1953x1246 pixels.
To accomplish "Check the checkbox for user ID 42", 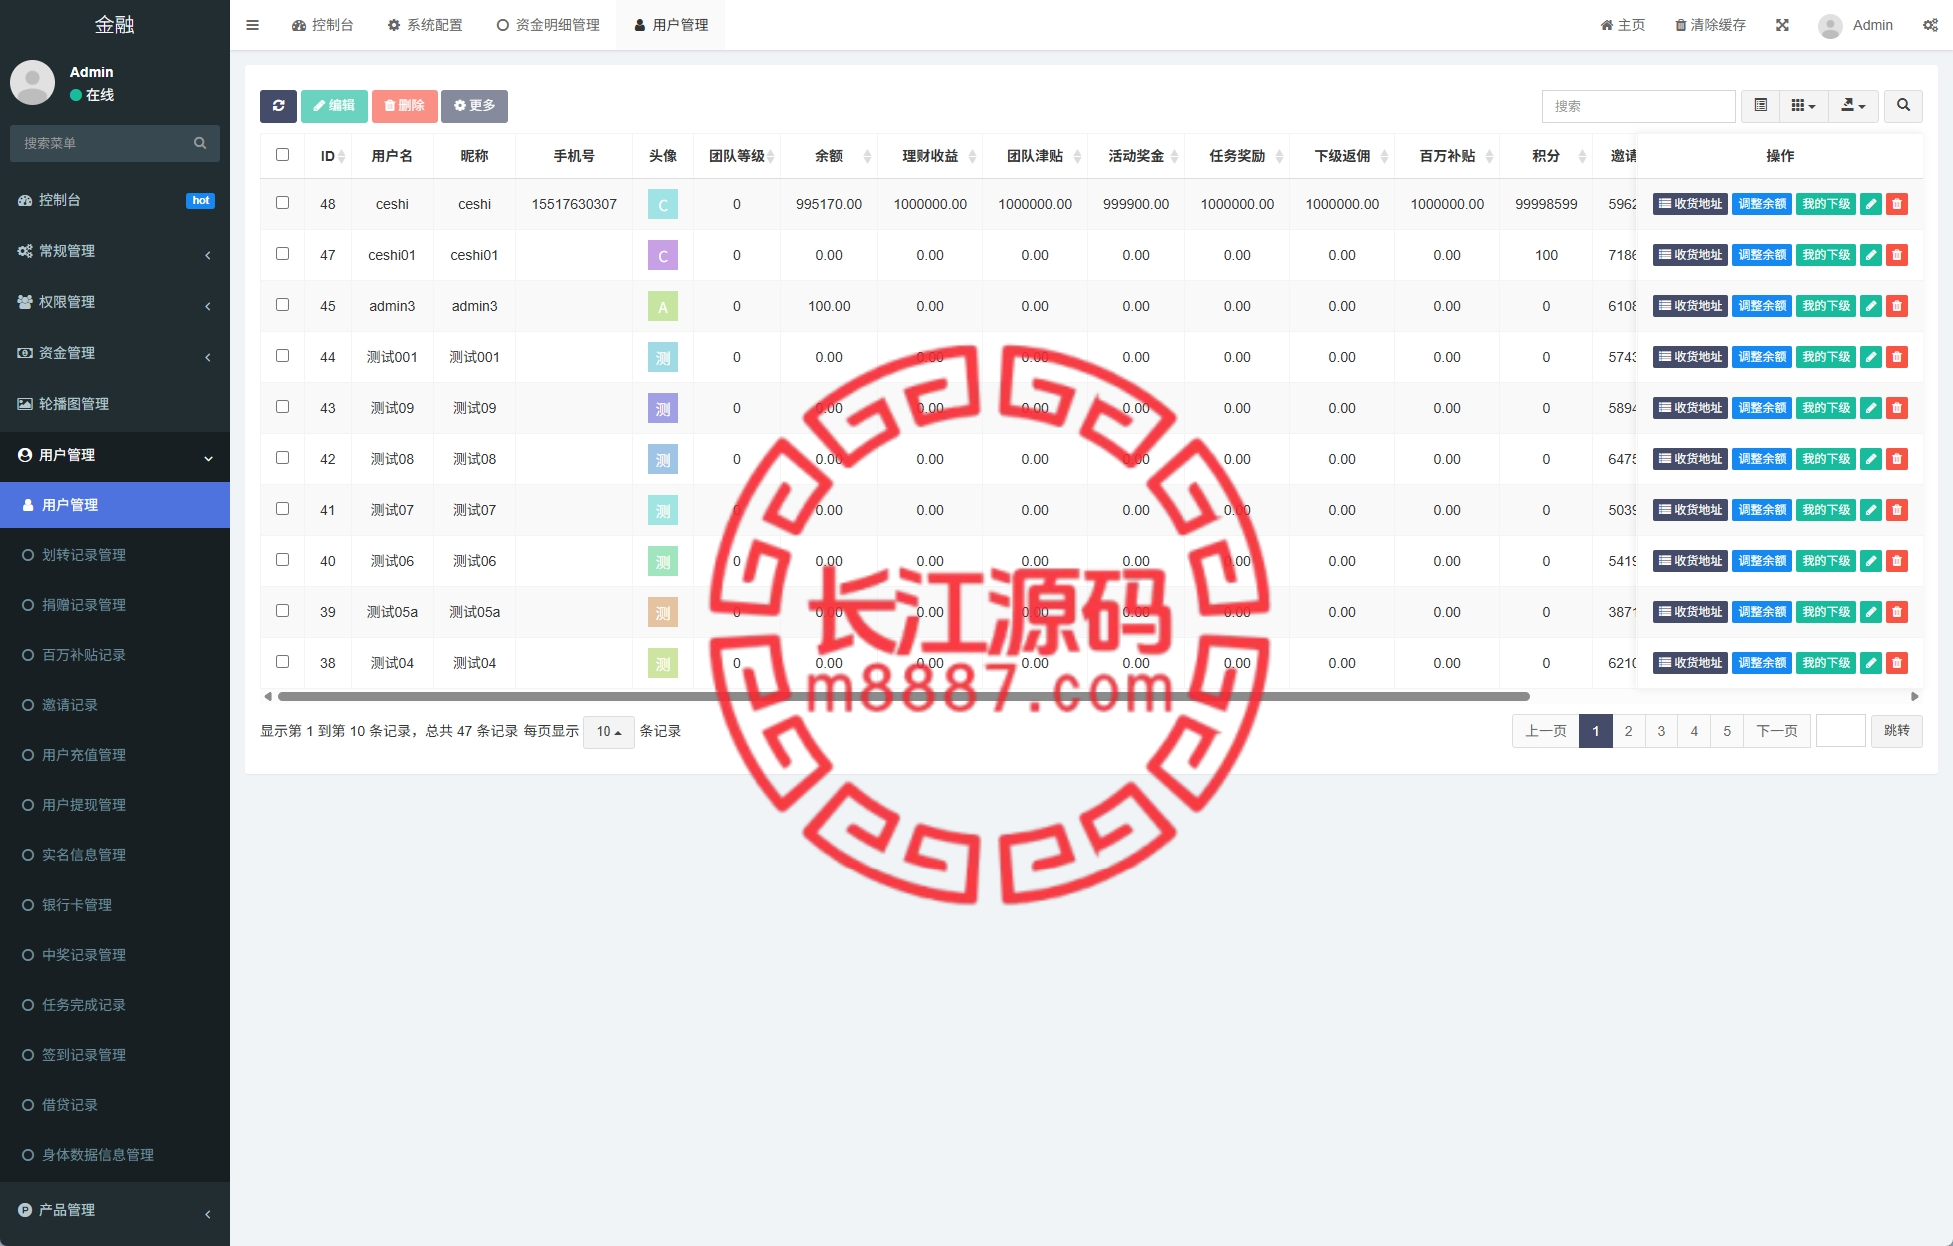I will pyautogui.click(x=282, y=458).
